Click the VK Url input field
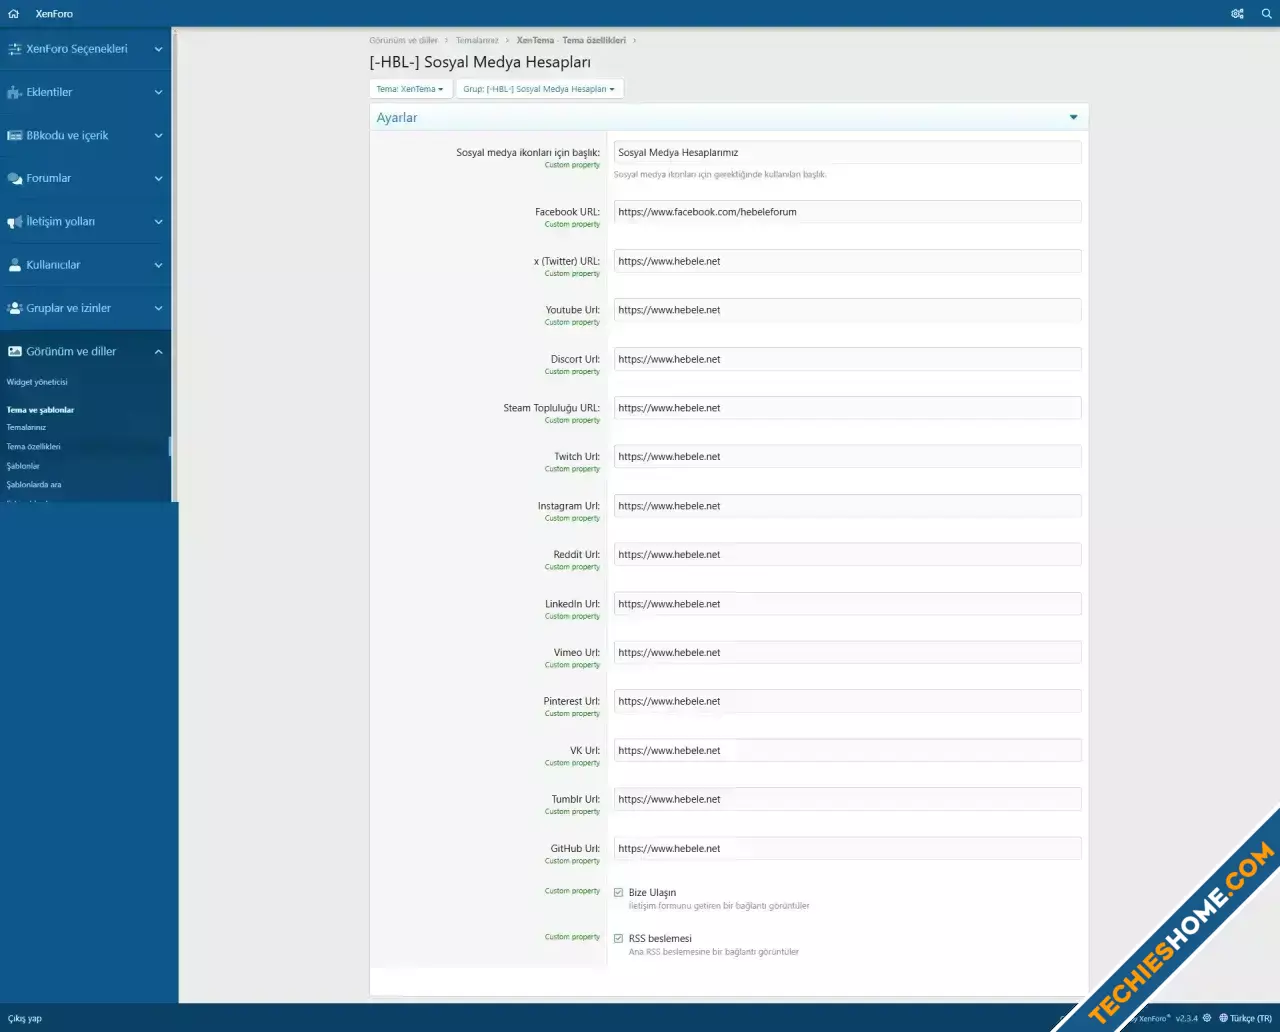This screenshot has width=1280, height=1032. 847,751
